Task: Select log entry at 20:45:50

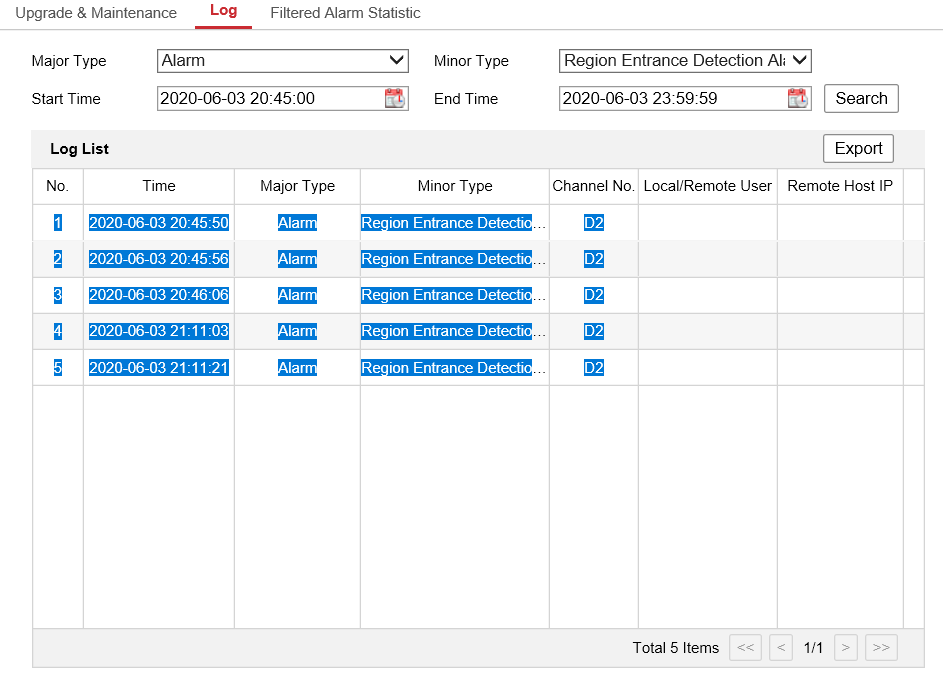Action: (x=158, y=223)
